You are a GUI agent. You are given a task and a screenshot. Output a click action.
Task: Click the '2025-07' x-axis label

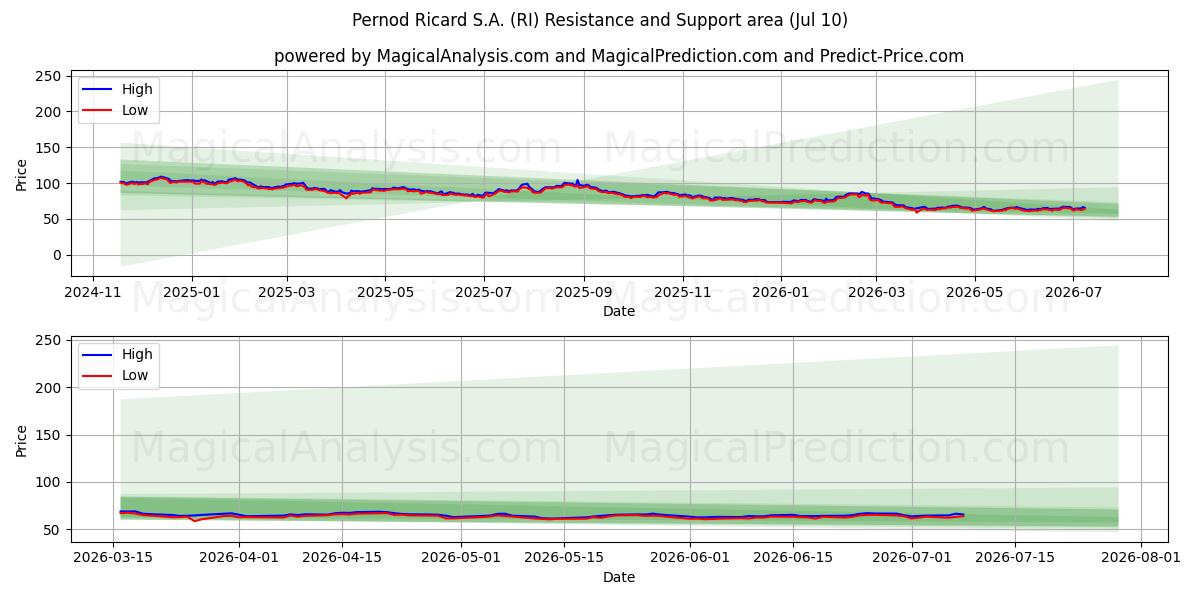pyautogui.click(x=484, y=293)
